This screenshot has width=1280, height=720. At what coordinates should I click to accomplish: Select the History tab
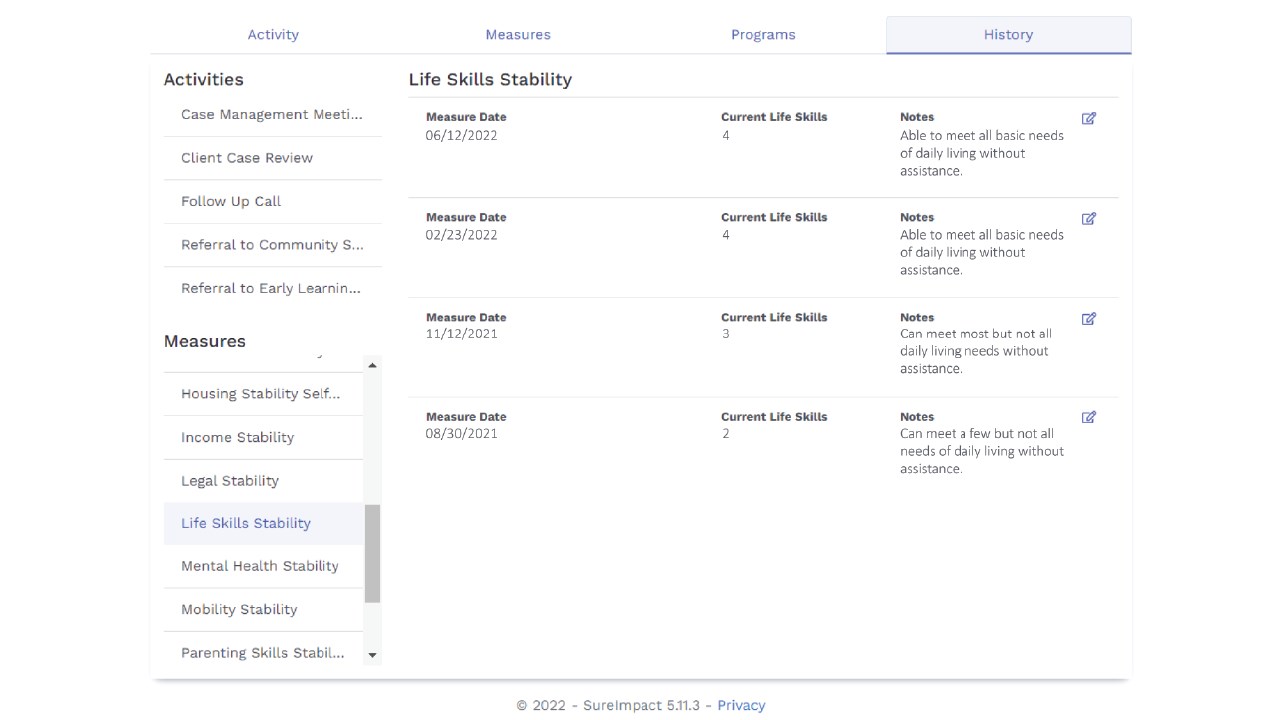click(x=1008, y=34)
